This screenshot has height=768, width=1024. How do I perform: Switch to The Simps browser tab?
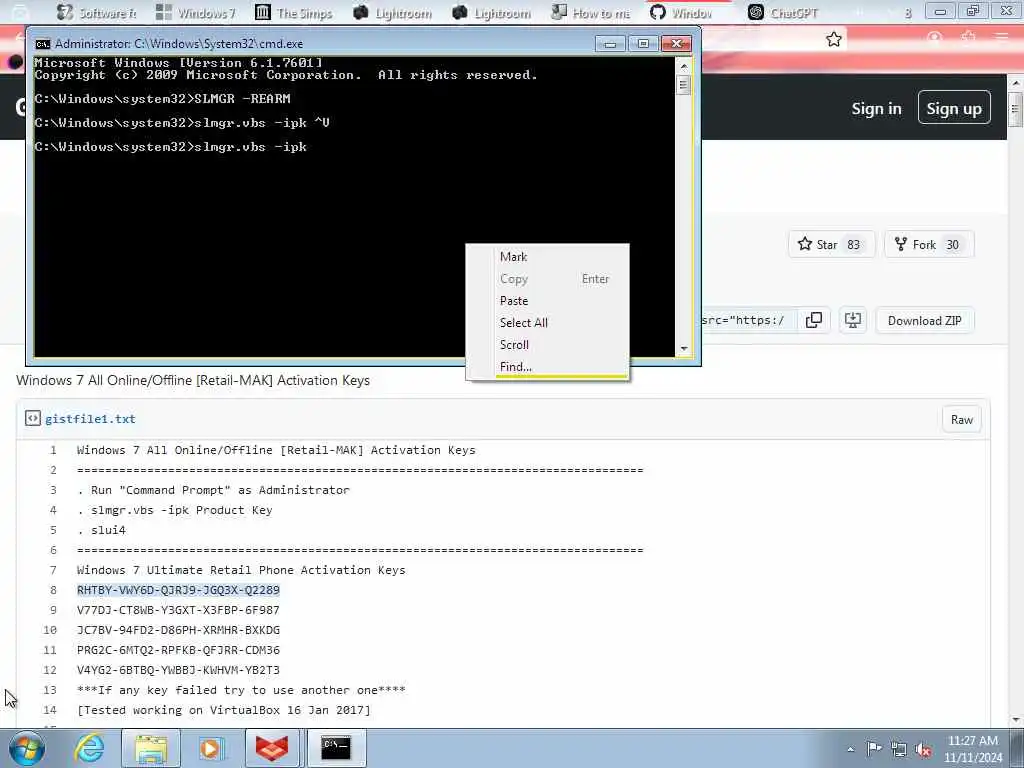[x=294, y=12]
